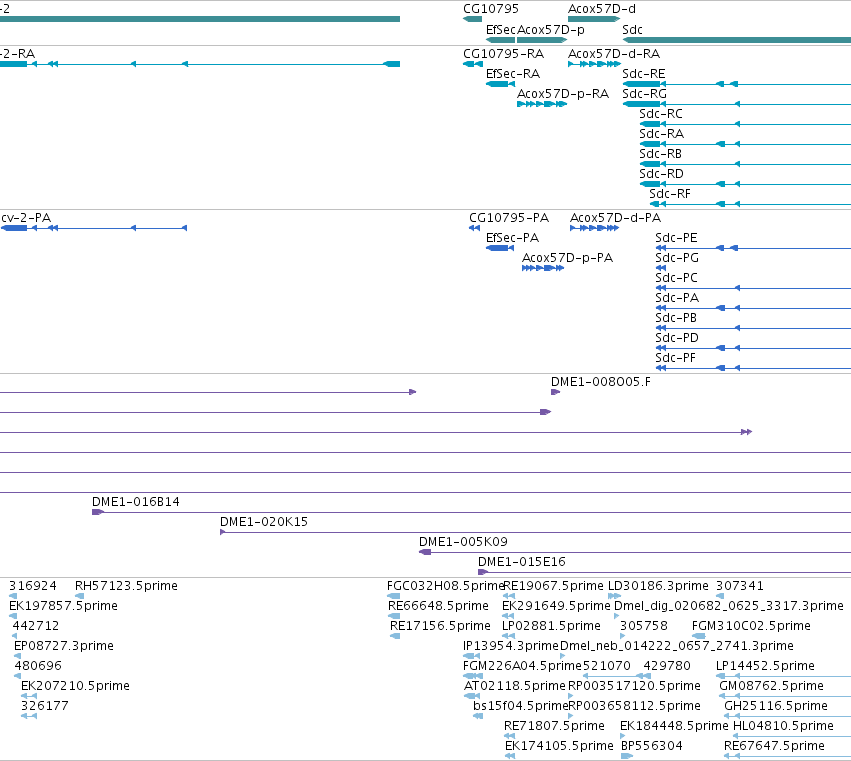Select the Sdc-RA transcript label

point(661,134)
